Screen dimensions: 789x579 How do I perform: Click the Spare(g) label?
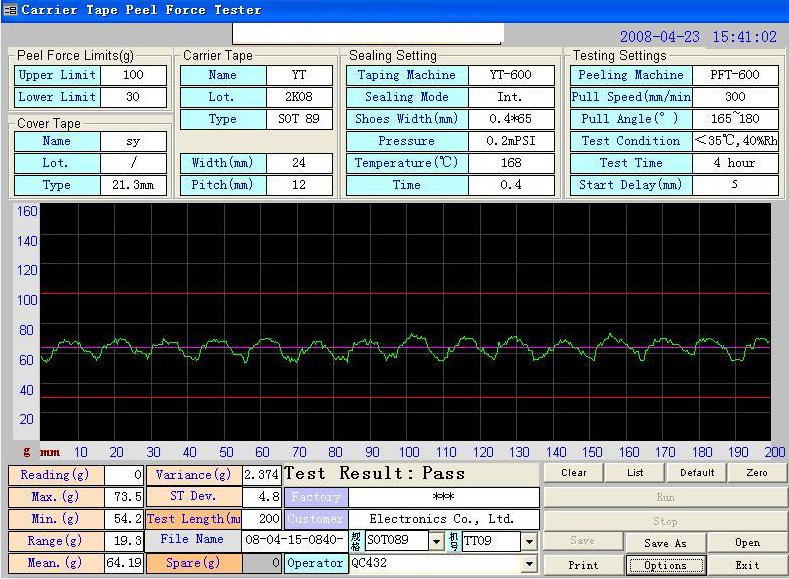pos(194,563)
